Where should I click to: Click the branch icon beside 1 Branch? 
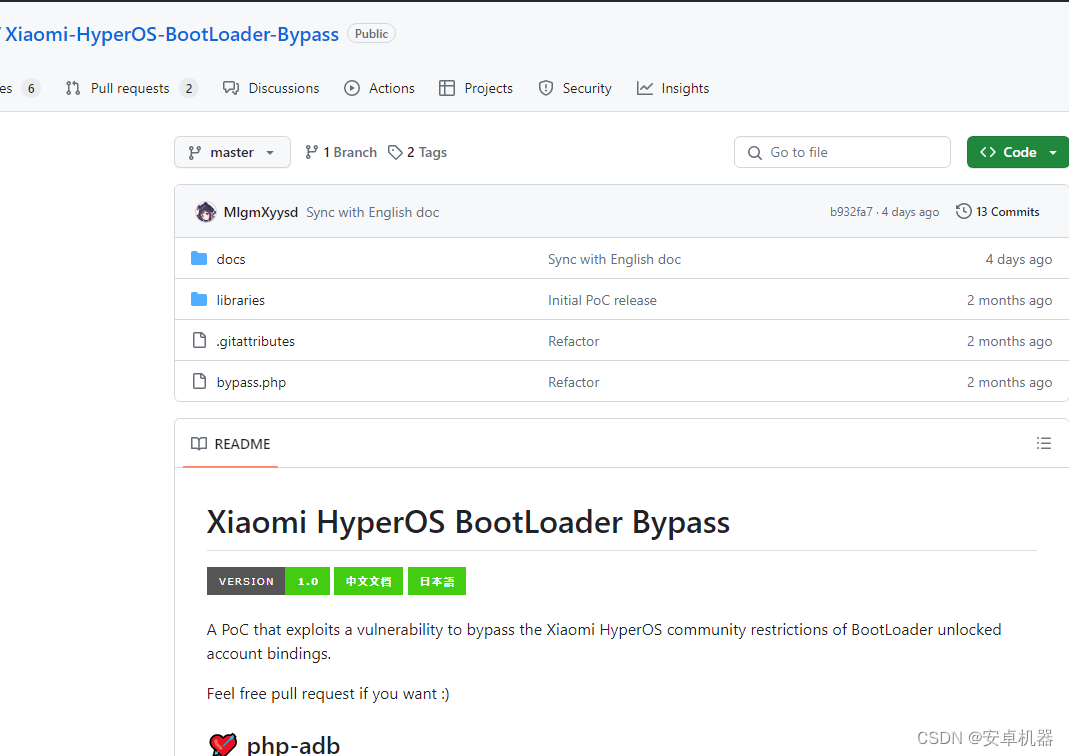click(312, 152)
